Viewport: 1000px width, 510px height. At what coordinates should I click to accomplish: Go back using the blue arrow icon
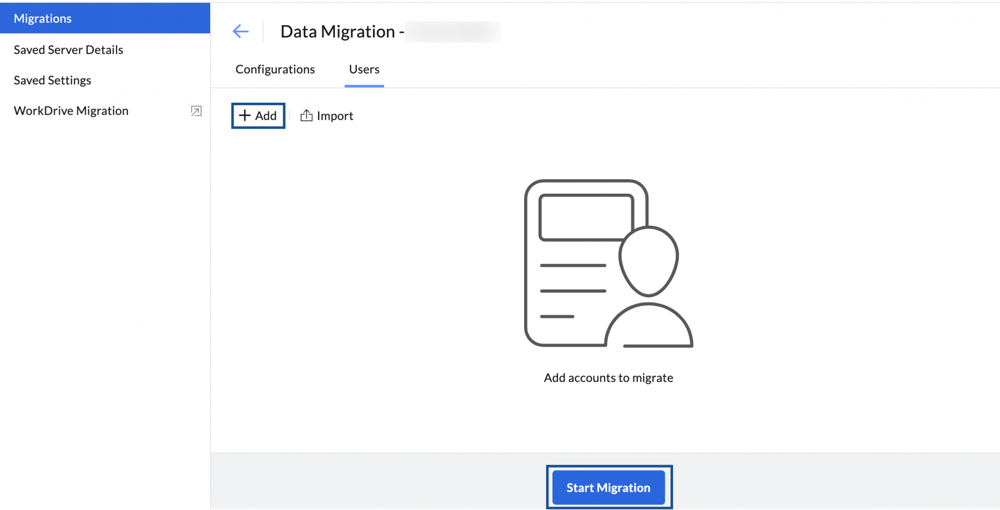click(x=240, y=31)
